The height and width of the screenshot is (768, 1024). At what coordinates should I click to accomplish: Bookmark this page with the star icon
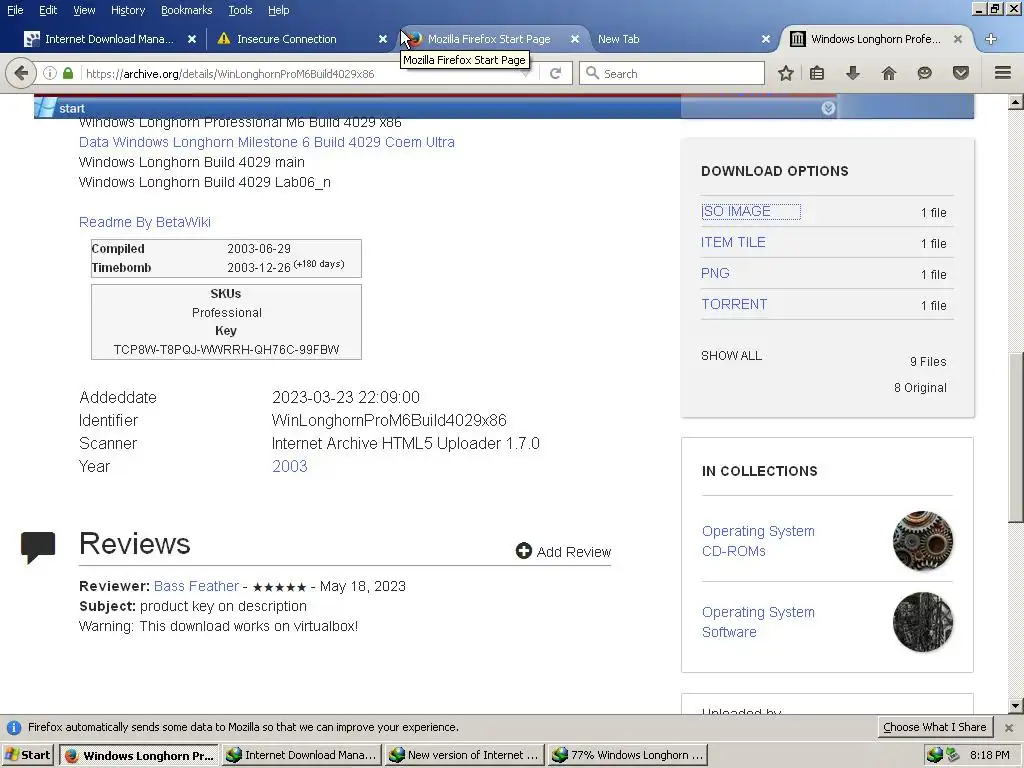coord(786,73)
